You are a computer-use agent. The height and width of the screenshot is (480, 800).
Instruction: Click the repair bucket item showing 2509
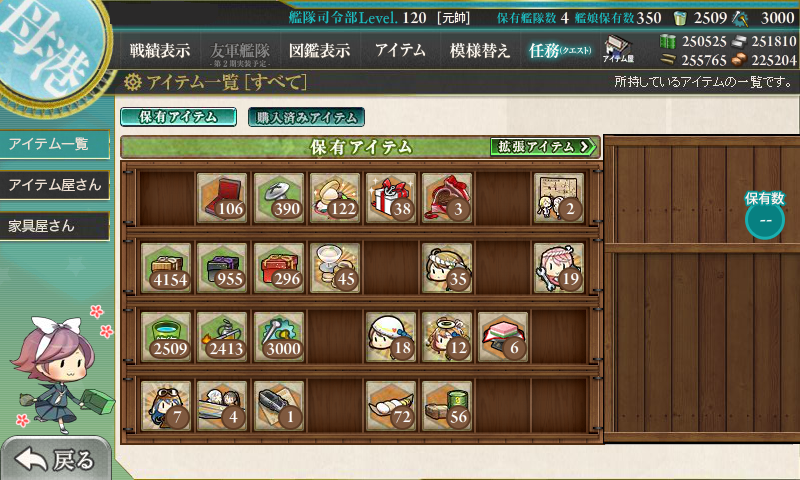point(166,337)
